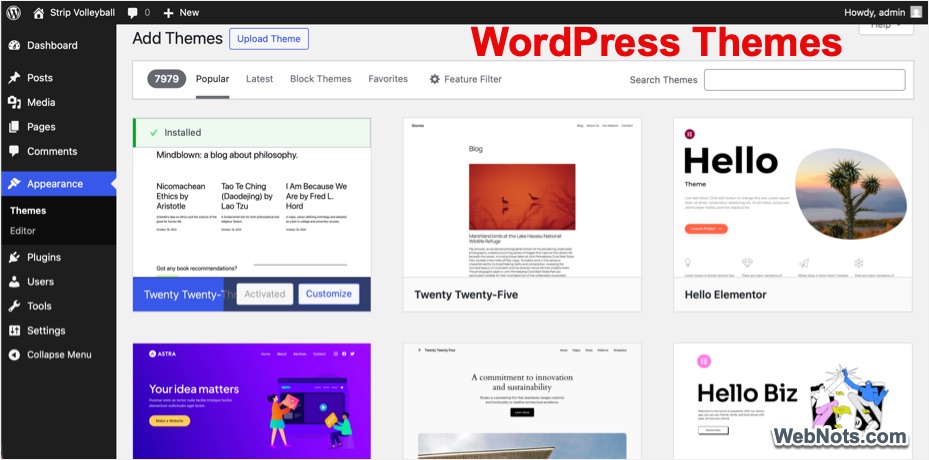Open the Howdy, admin account menu
929x460 pixels.
[883, 12]
